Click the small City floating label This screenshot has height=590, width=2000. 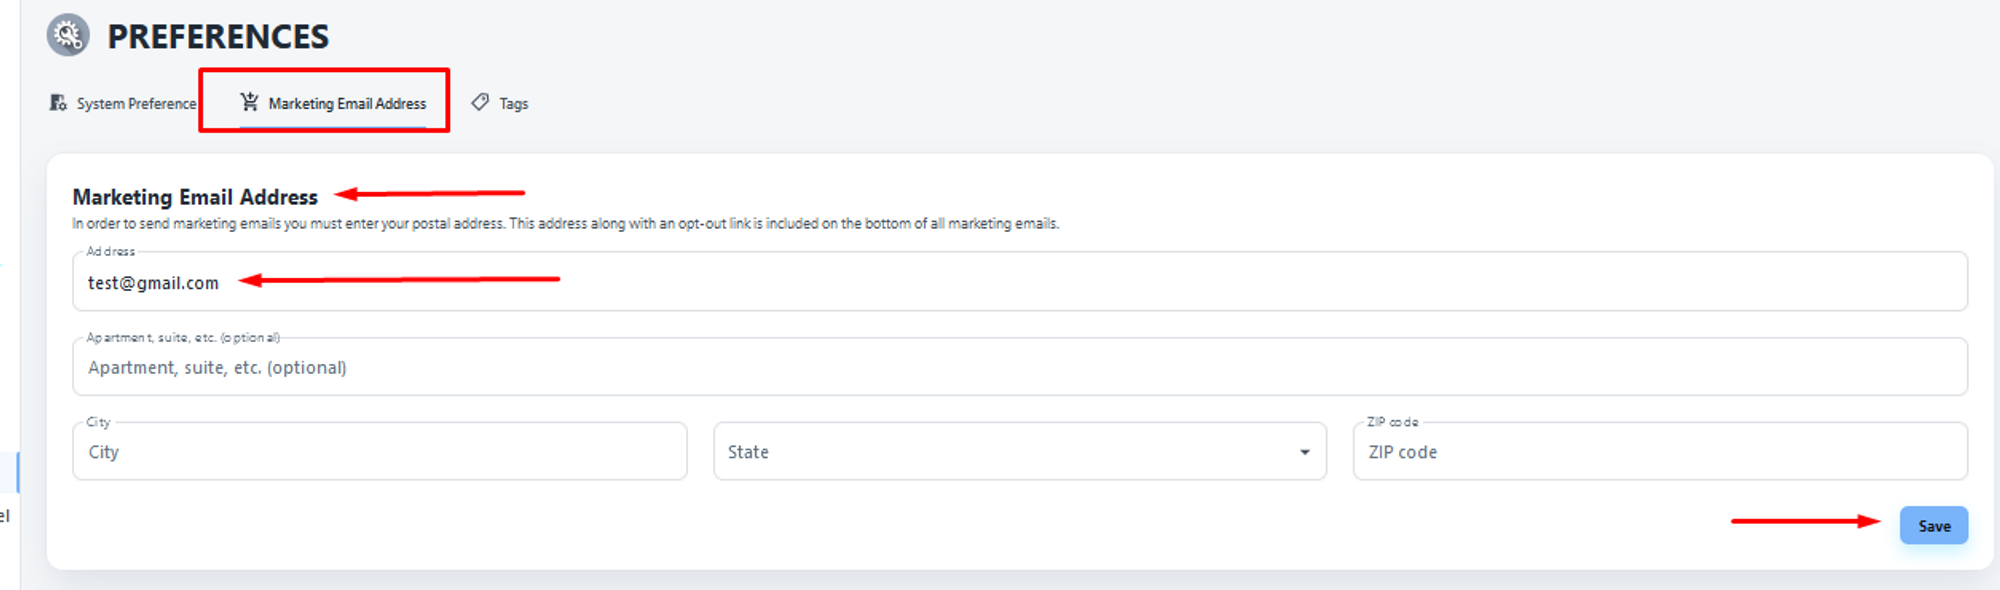click(x=98, y=422)
